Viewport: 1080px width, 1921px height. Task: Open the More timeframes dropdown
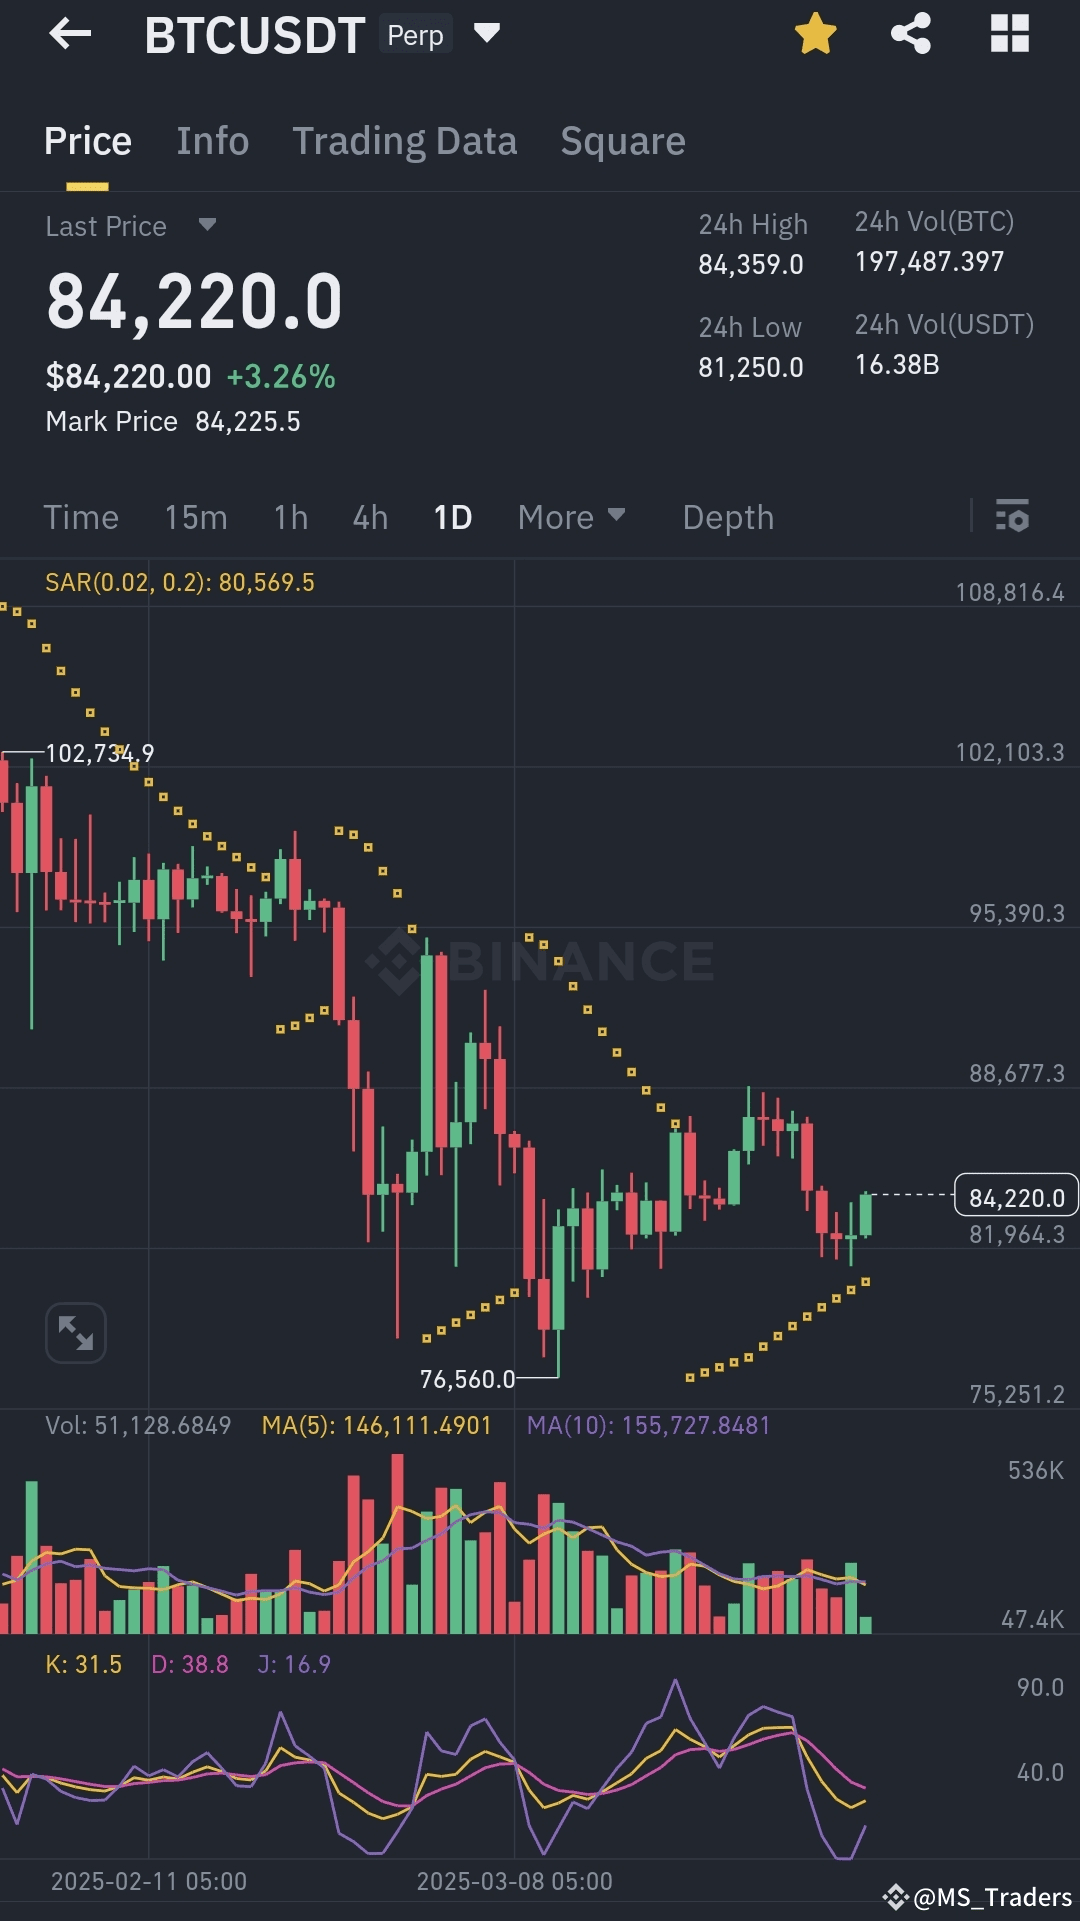click(x=572, y=517)
